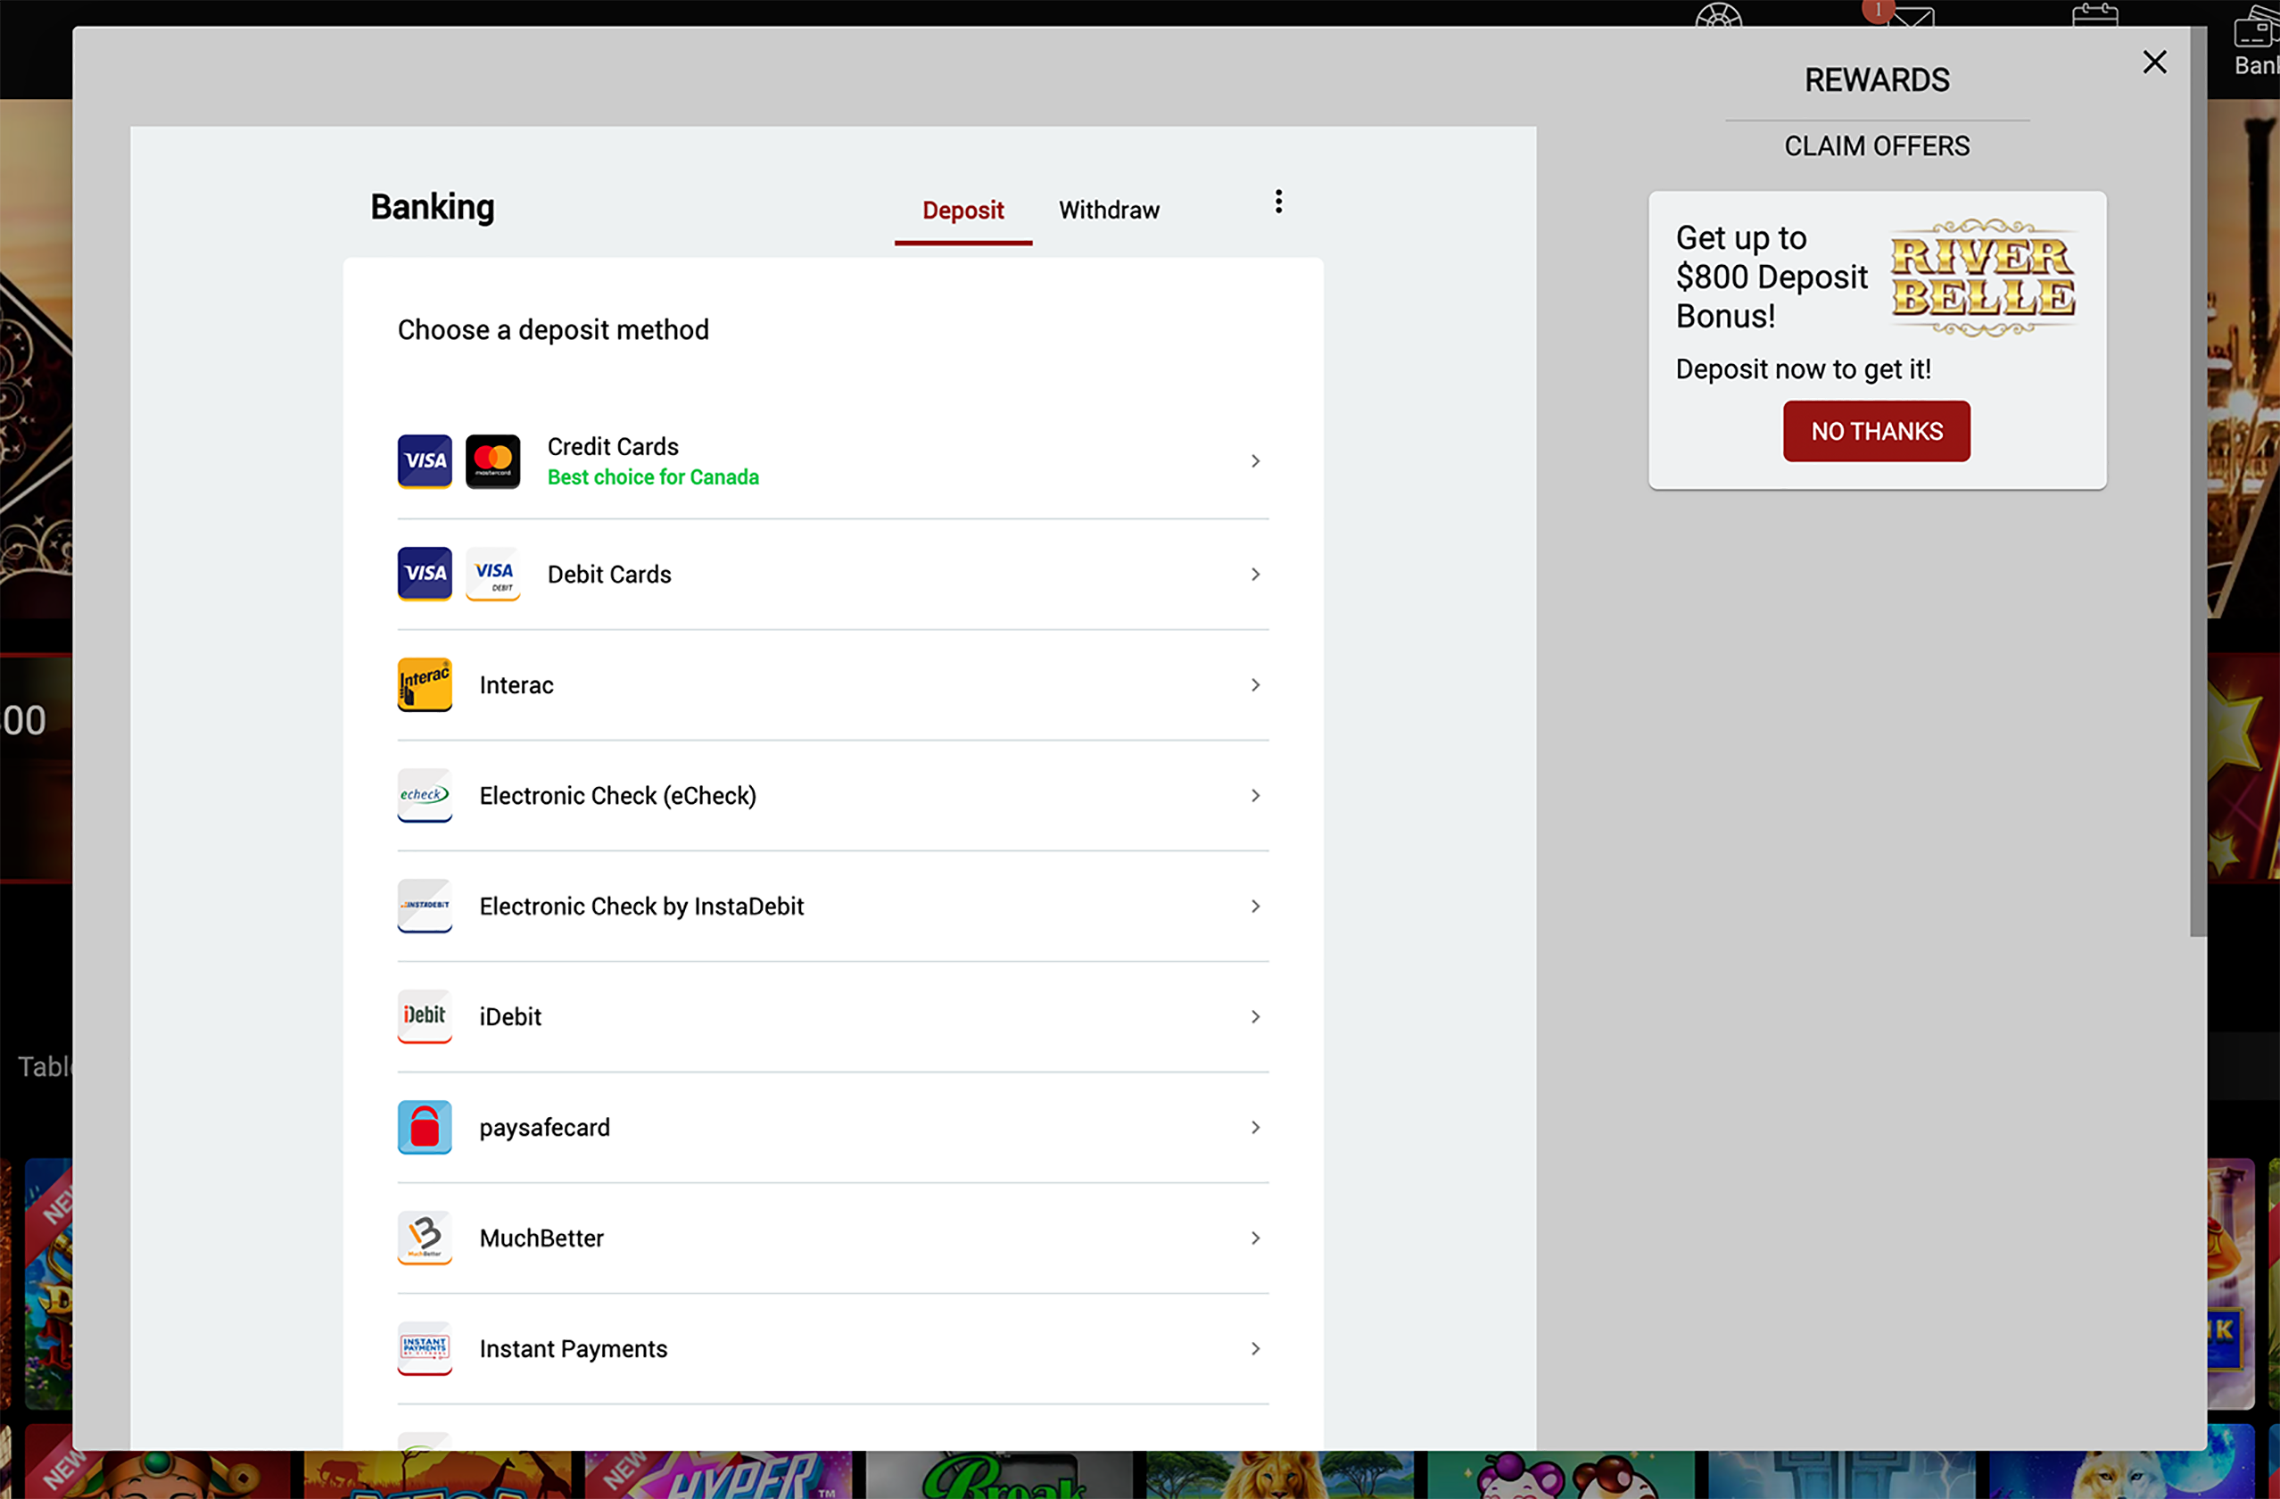Click the InstaDebit logo icon
Image resolution: width=2280 pixels, height=1499 pixels.
coord(424,906)
